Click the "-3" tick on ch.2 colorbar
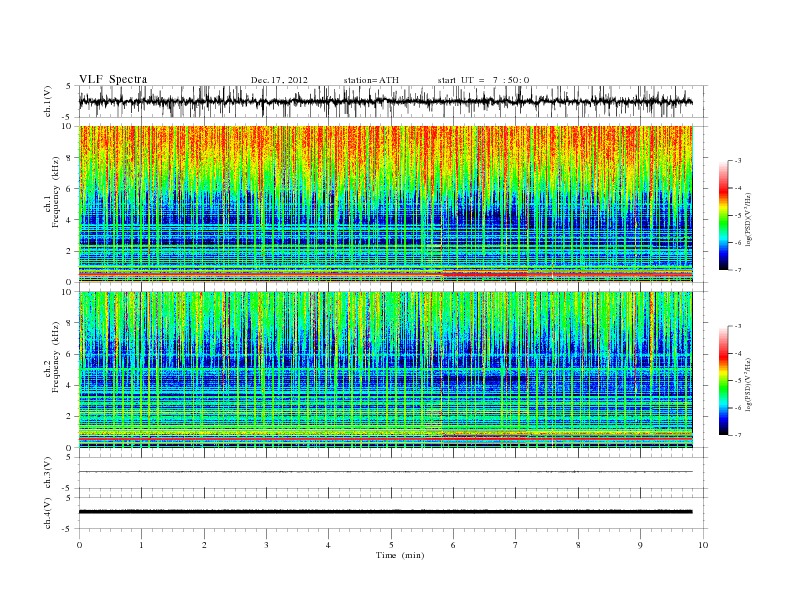The width and height of the screenshot is (792, 612). click(738, 326)
